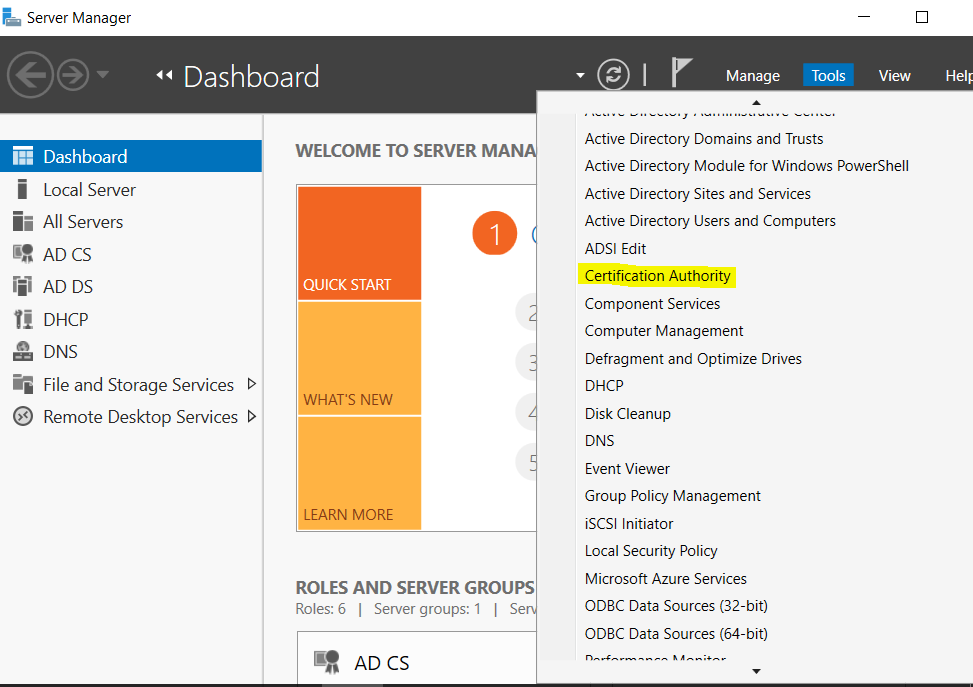The image size is (973, 687).
Task: Click the Local Server sidebar icon
Action: click(x=22, y=189)
